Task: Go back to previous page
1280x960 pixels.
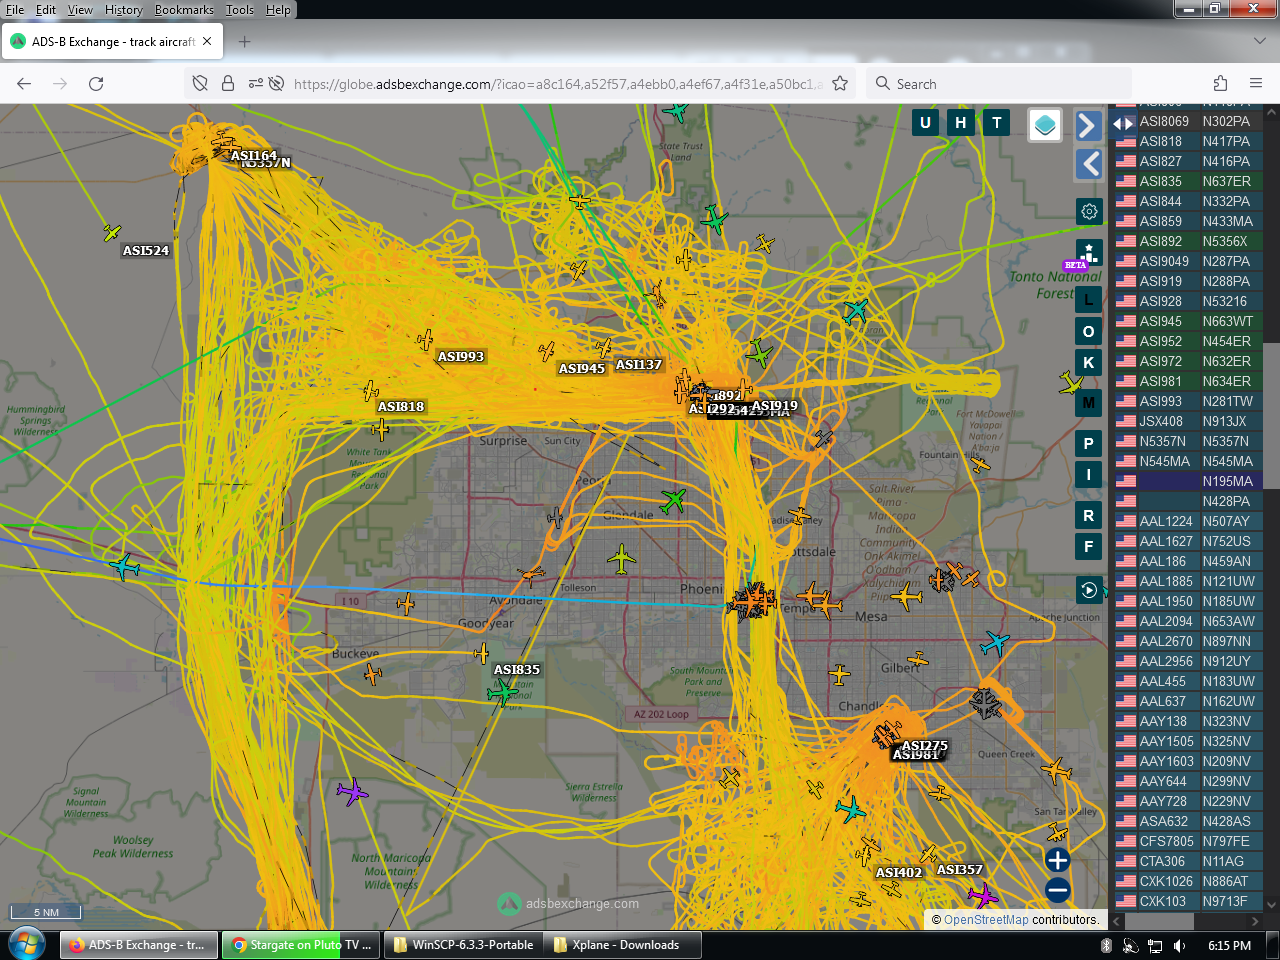Action: click(x=24, y=84)
